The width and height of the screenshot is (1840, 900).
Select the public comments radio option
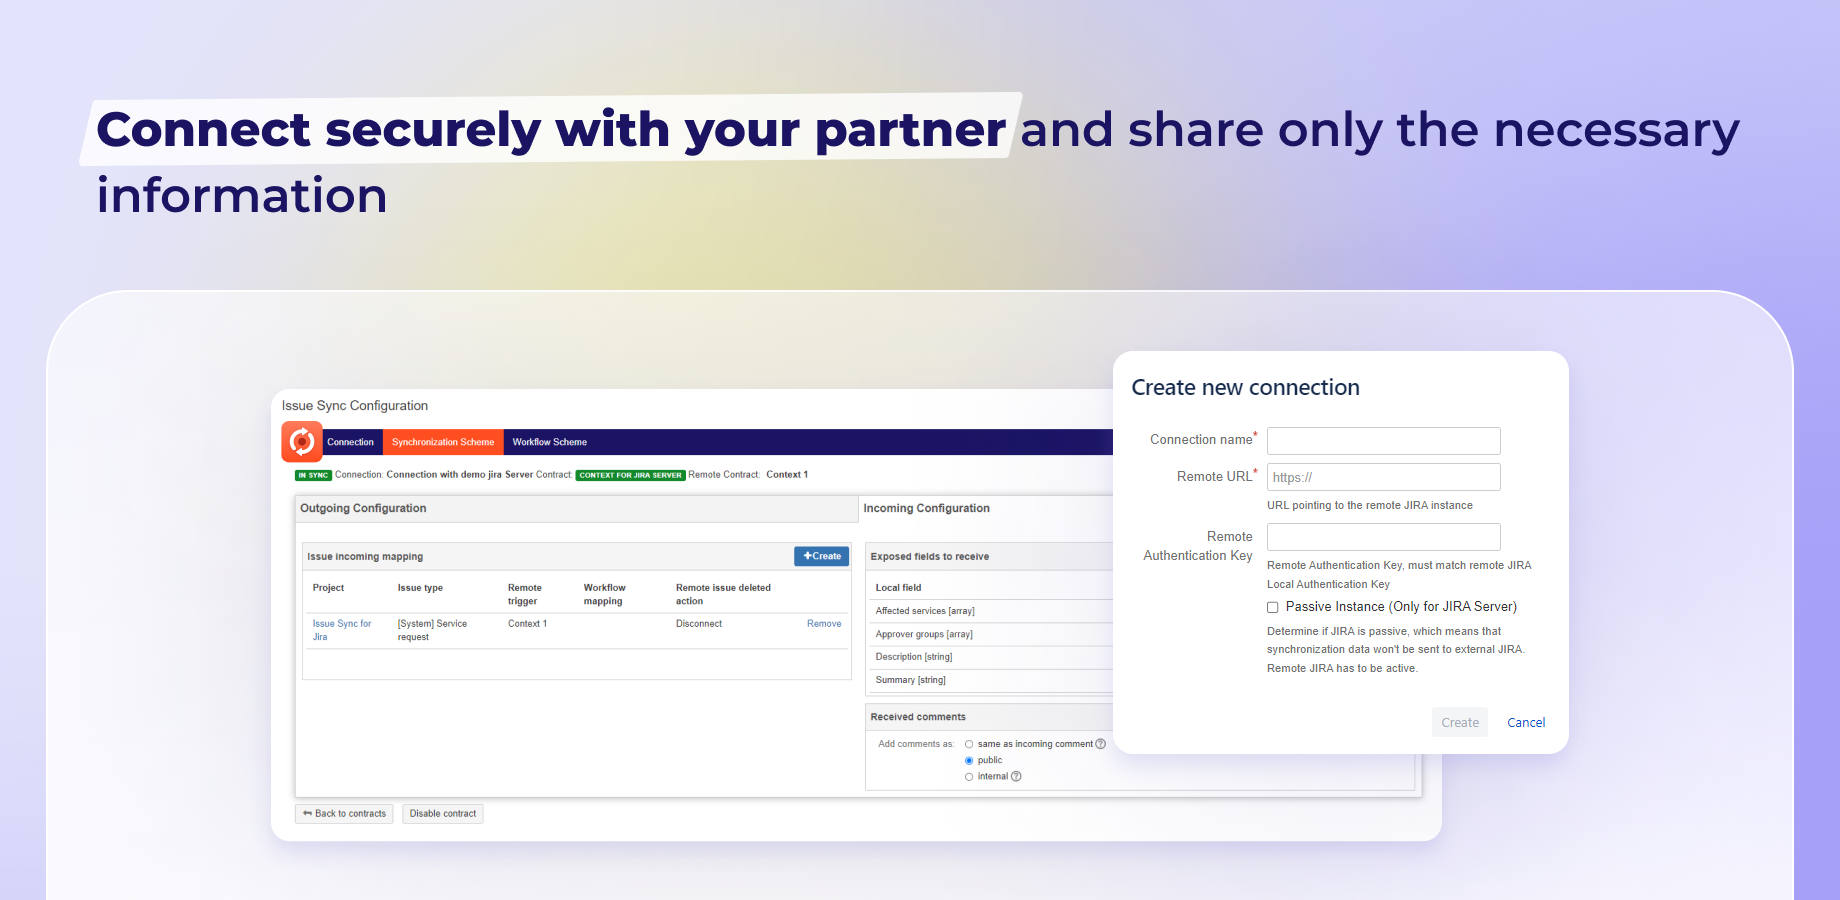click(969, 761)
